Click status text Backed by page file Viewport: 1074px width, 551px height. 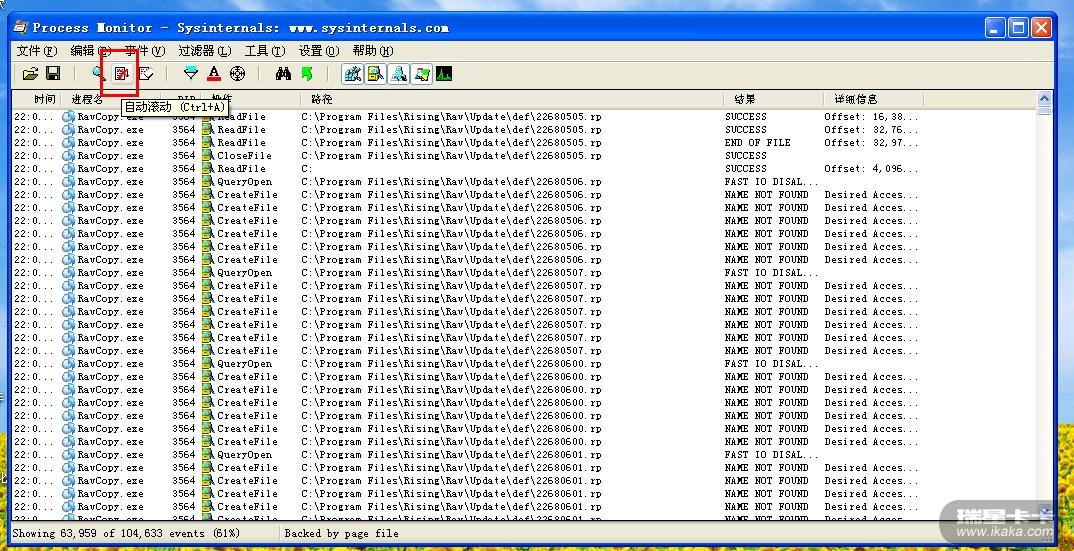click(341, 533)
